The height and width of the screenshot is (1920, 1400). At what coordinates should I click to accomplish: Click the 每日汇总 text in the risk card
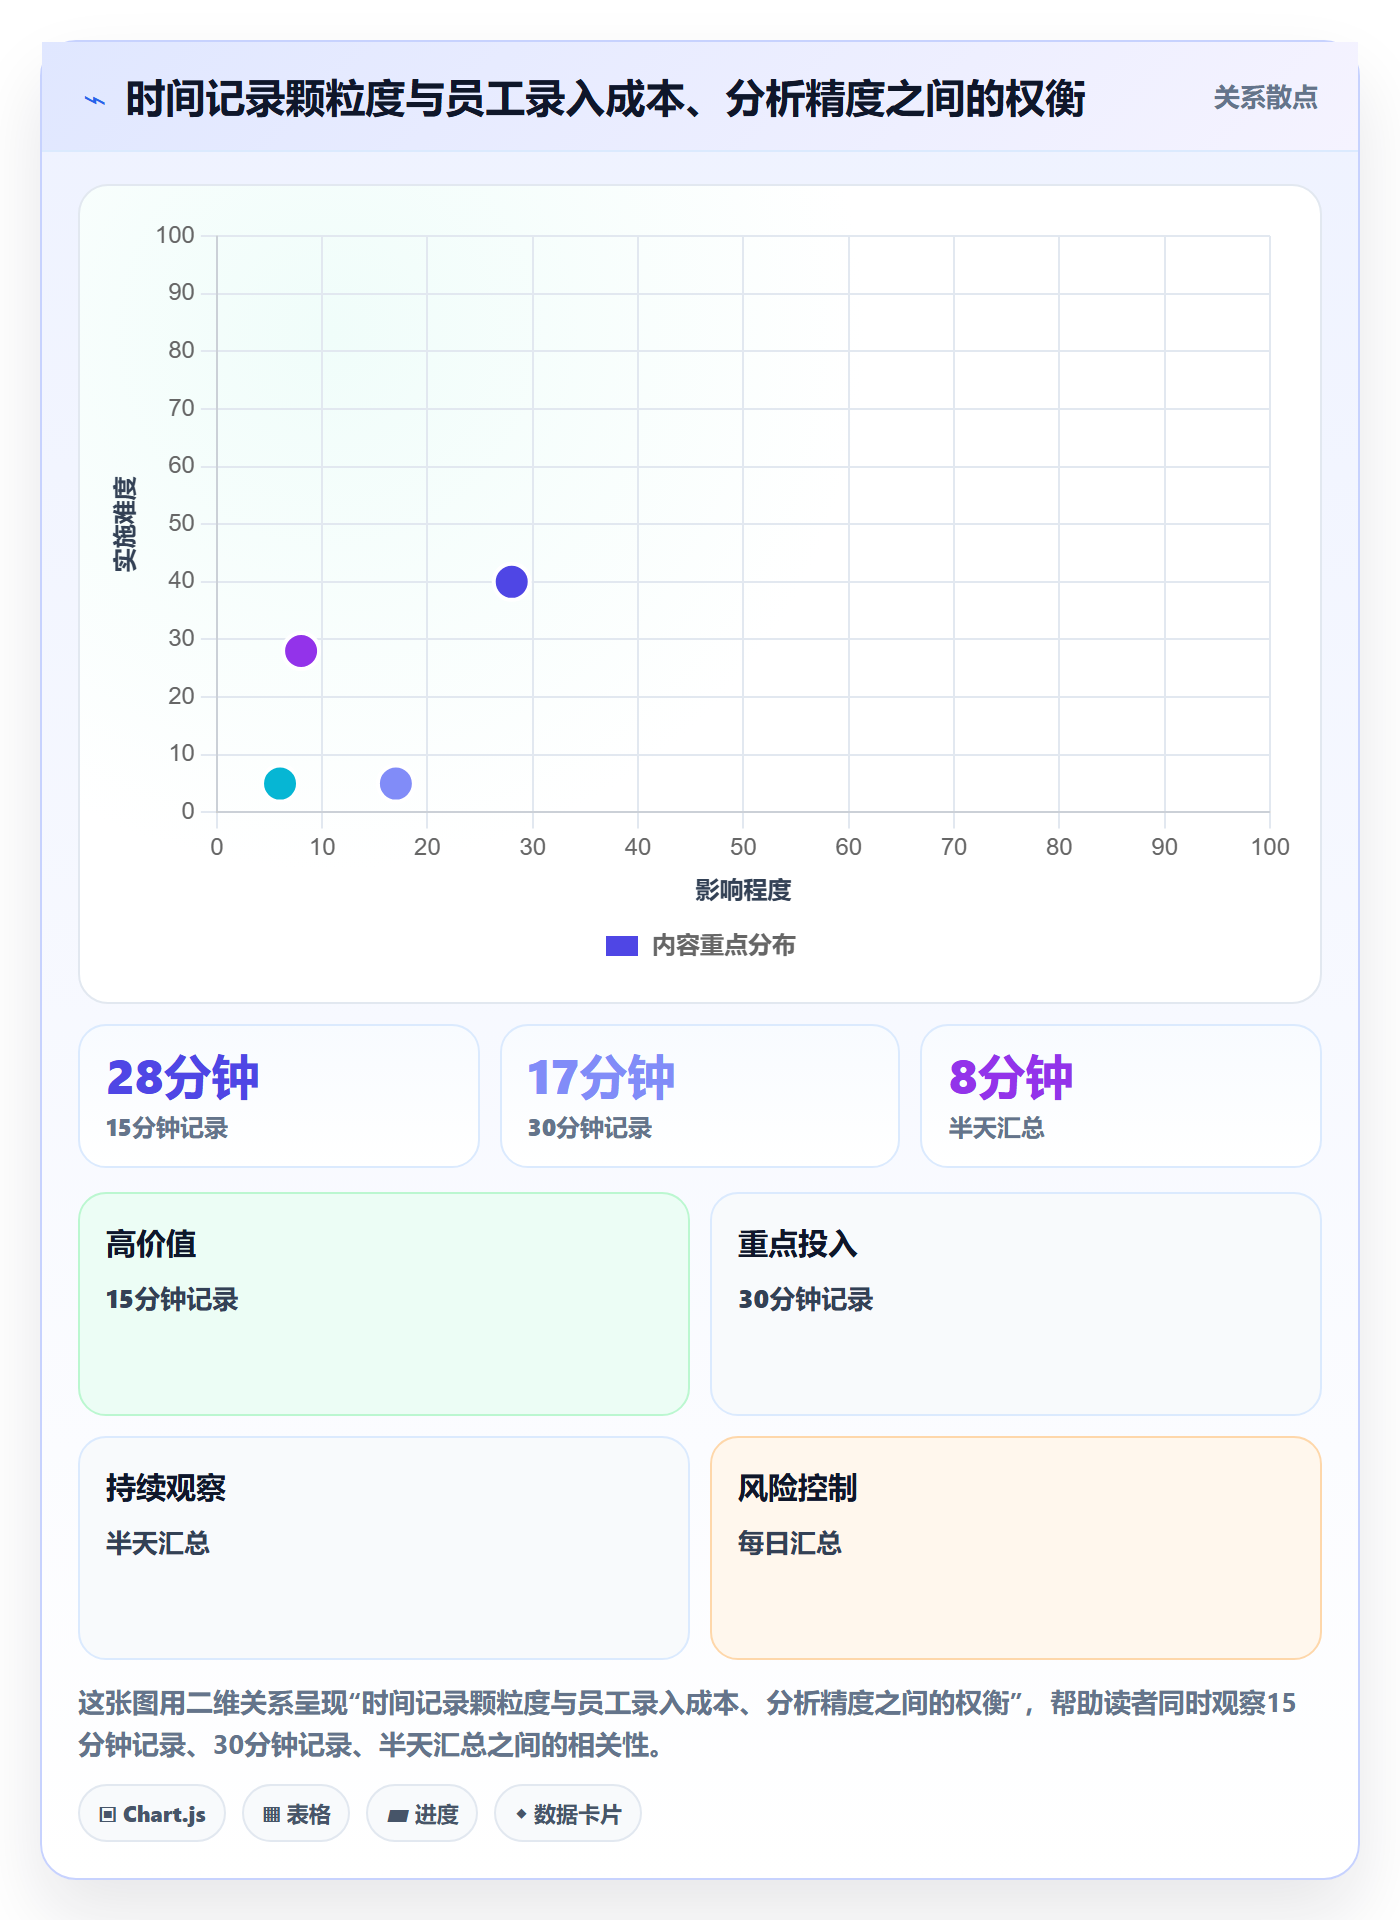(790, 1543)
